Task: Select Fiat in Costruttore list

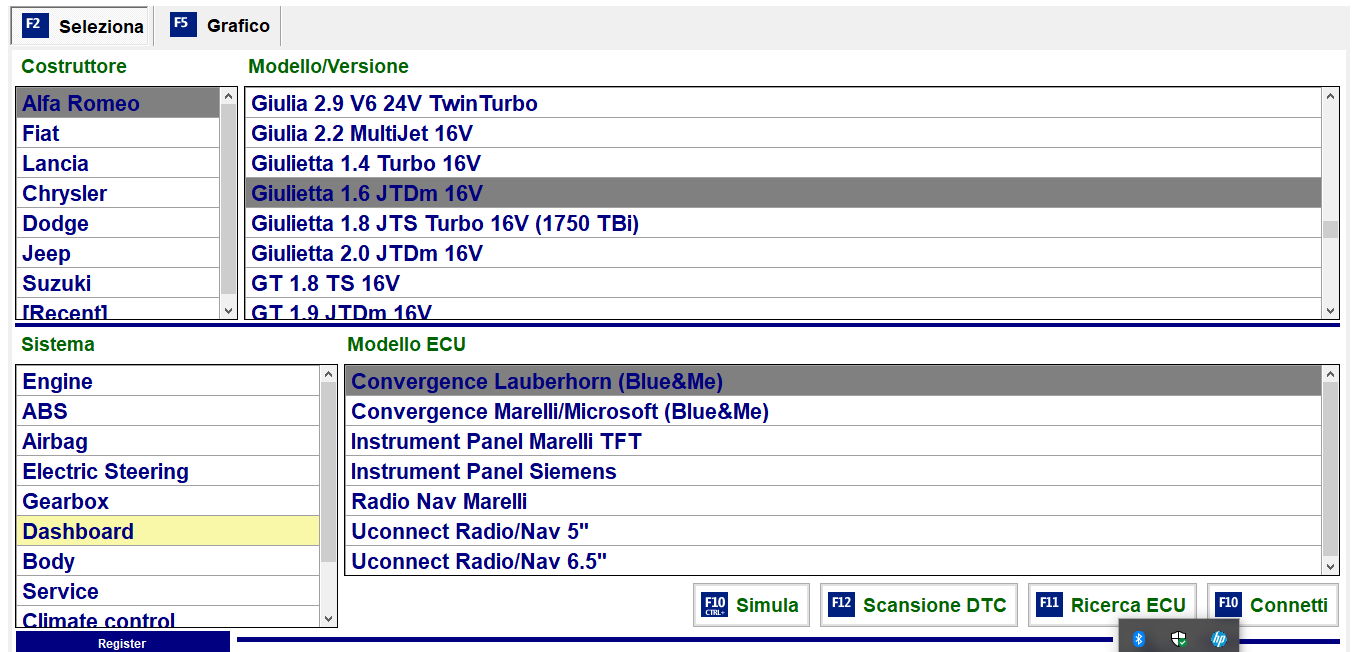Action: click(x=118, y=133)
